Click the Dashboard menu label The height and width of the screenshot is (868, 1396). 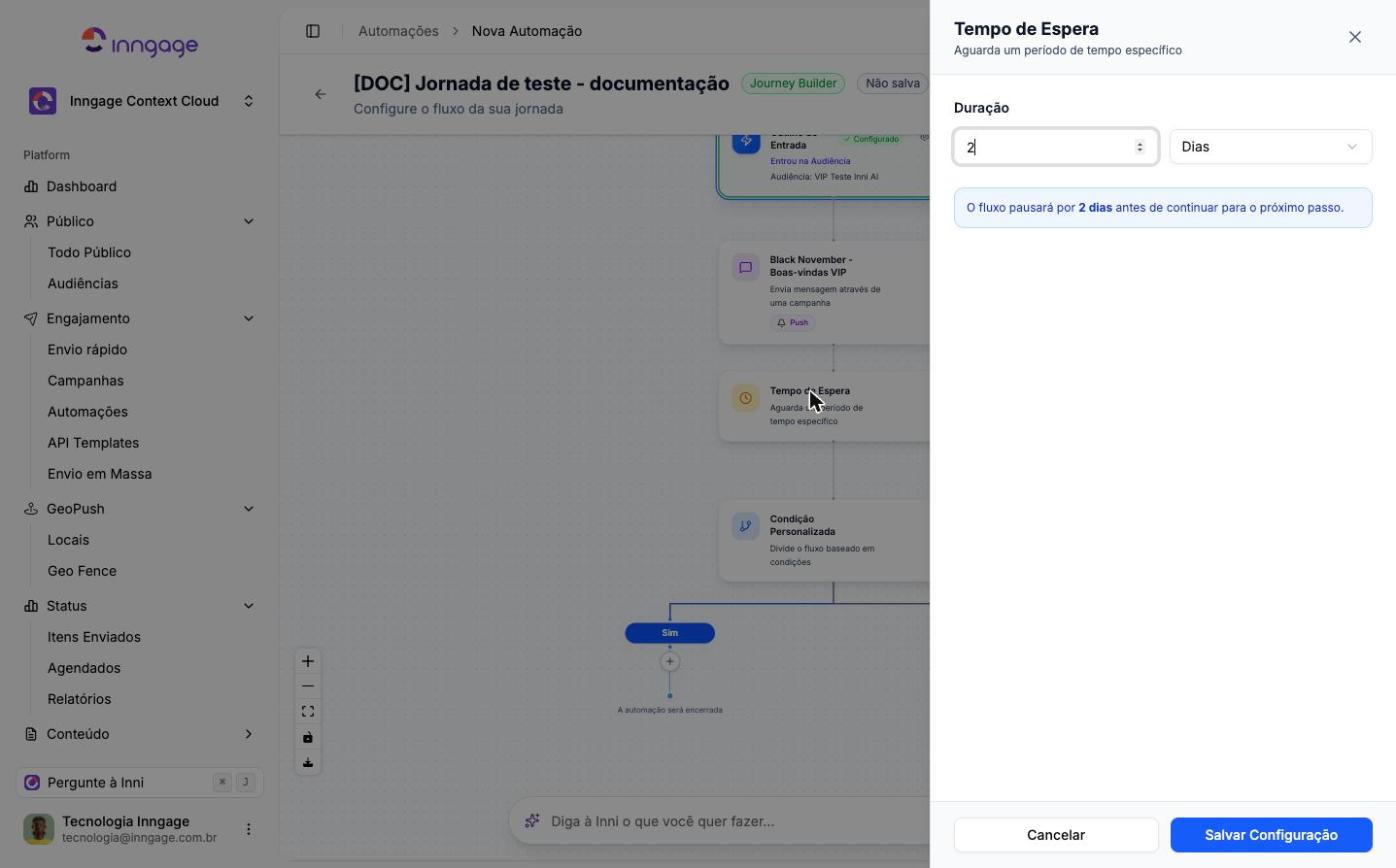click(x=81, y=186)
